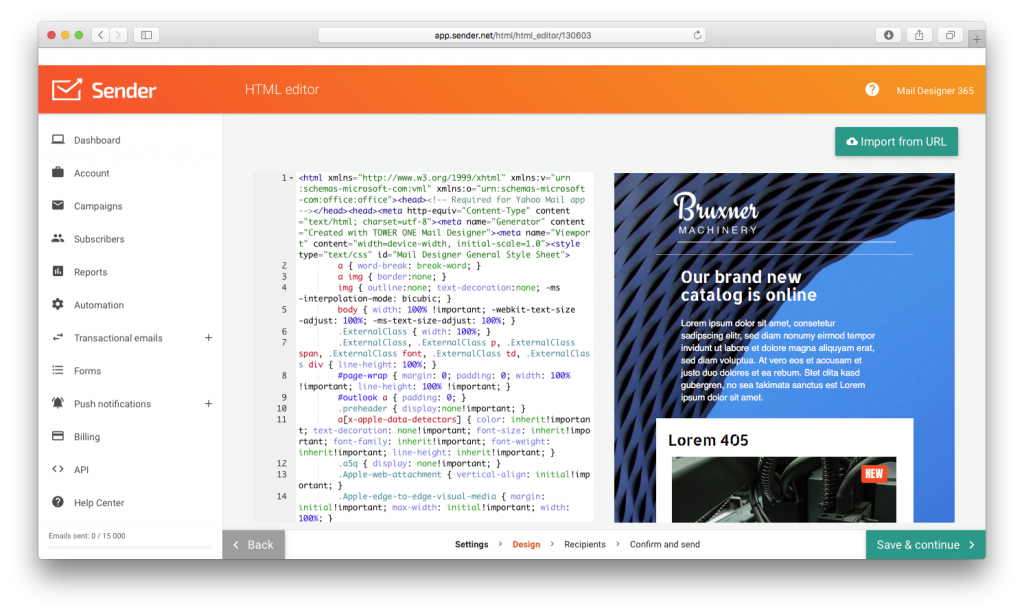Click the Reports chart icon

click(58, 271)
